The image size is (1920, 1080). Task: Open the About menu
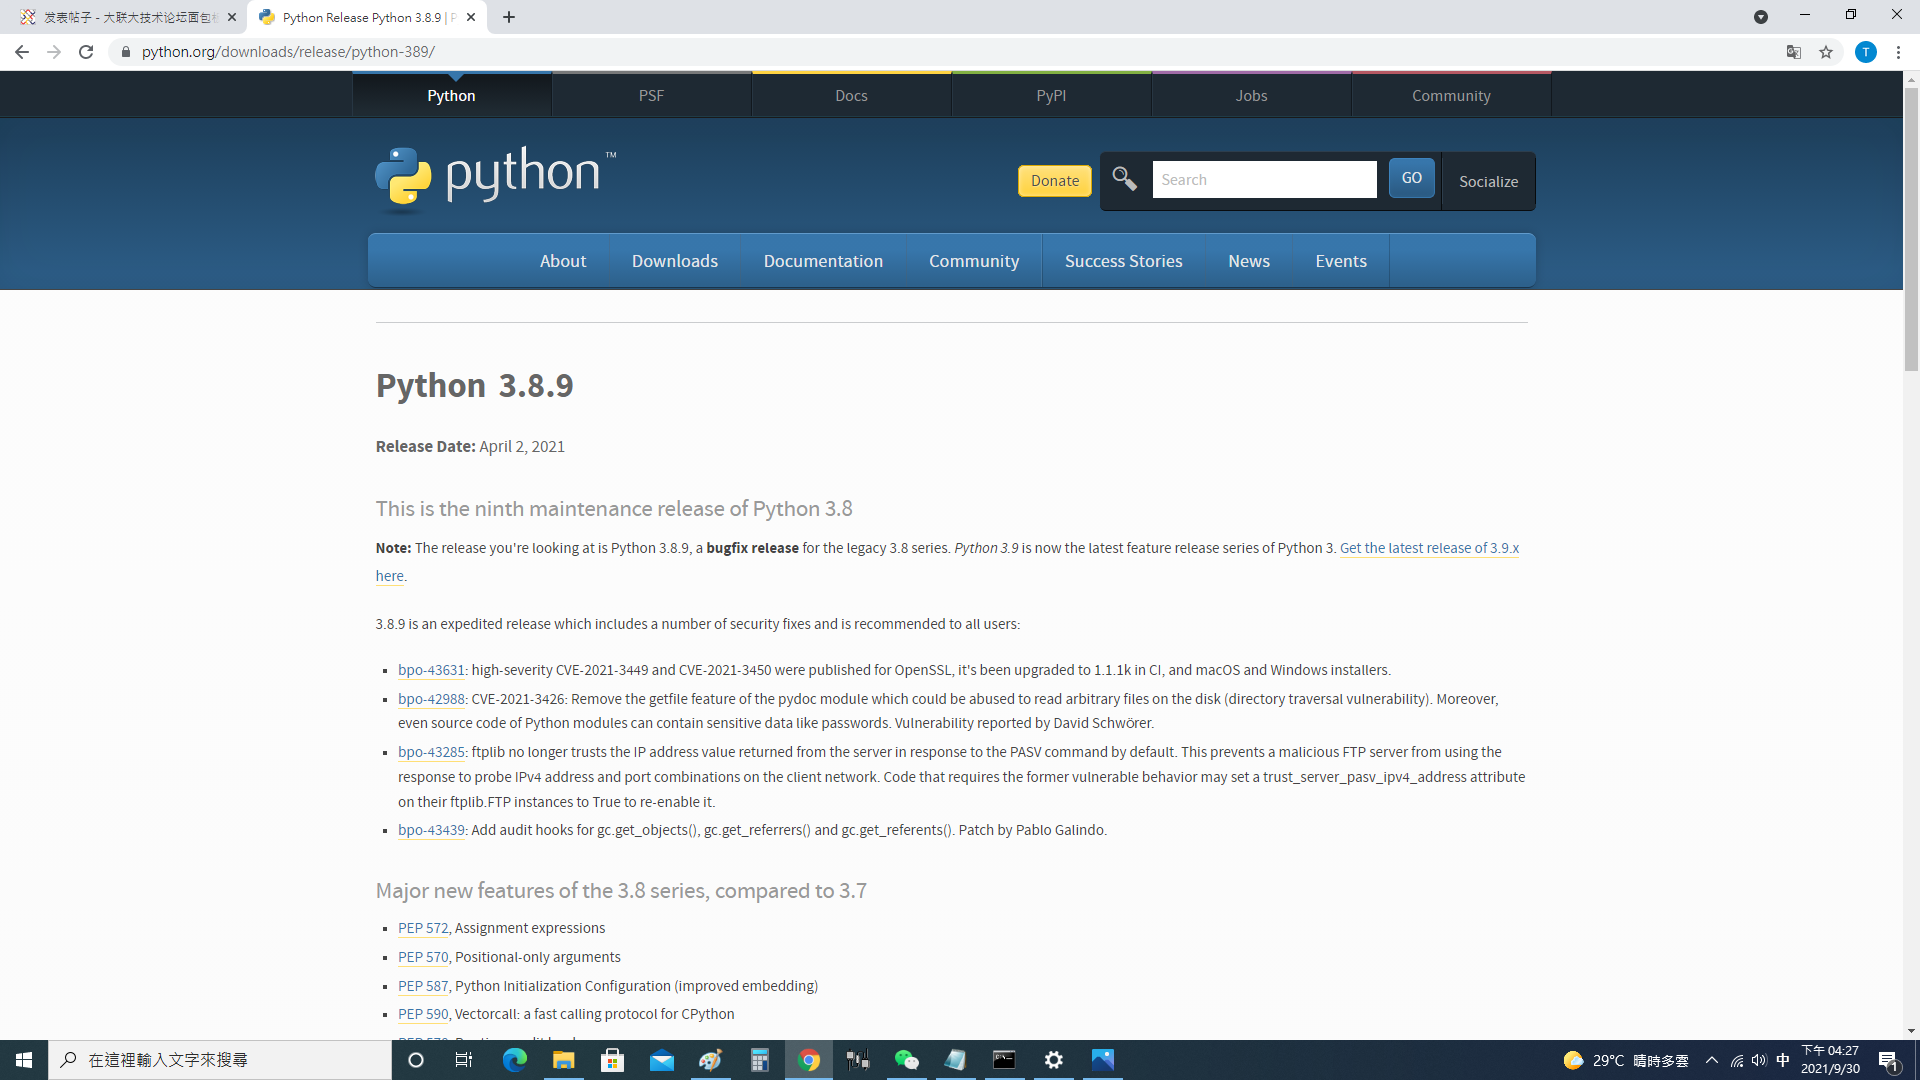563,261
